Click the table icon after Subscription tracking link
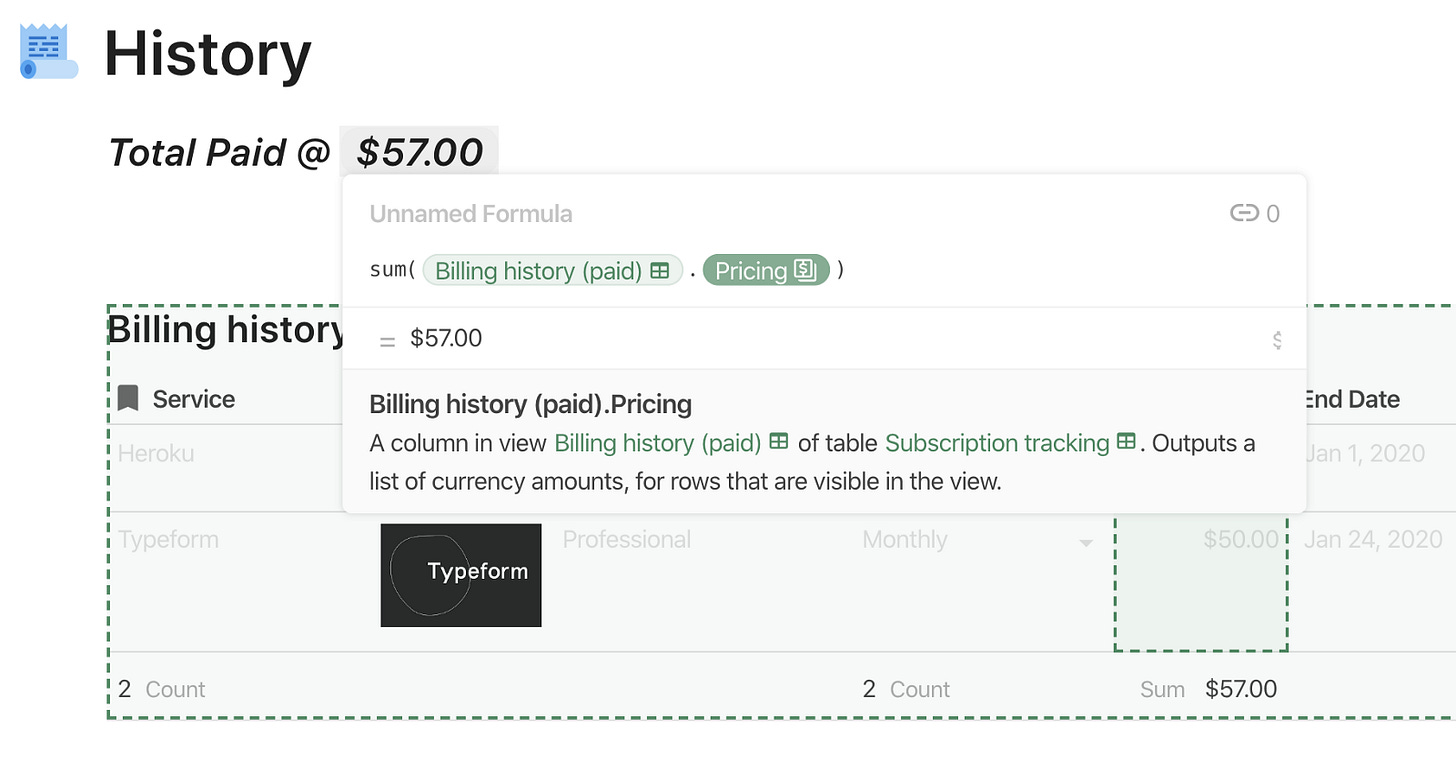Screen dimensions: 1456x780 point(1126,442)
